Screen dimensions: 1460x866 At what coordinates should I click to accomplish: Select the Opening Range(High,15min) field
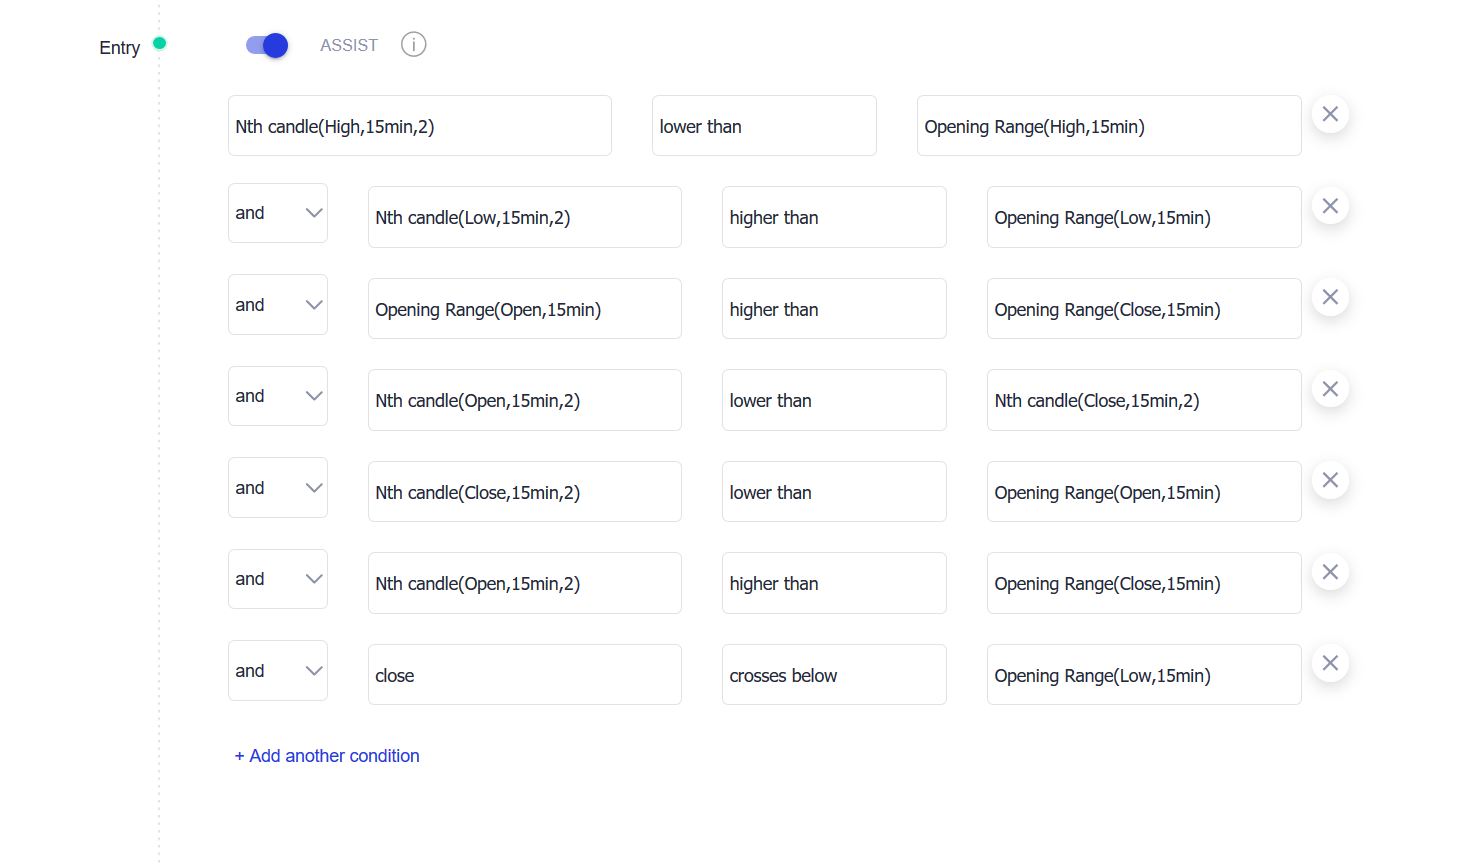click(1108, 126)
